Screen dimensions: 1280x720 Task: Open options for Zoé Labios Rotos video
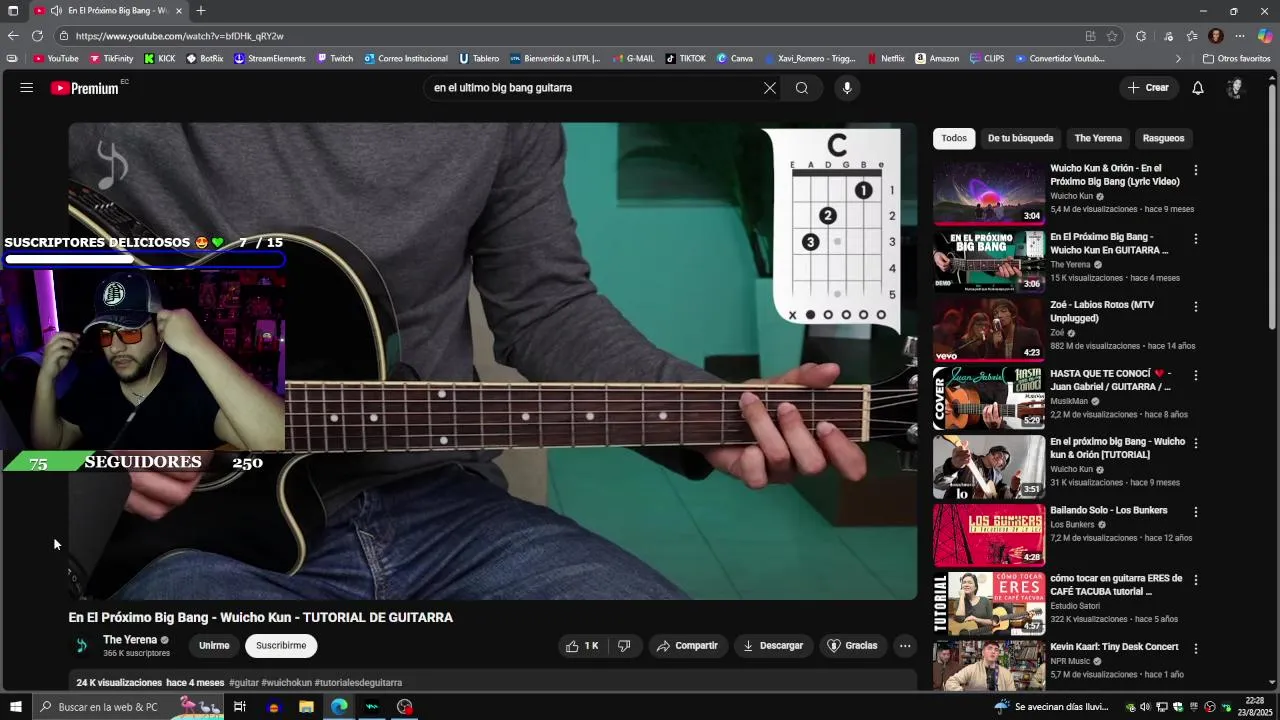pos(1195,307)
